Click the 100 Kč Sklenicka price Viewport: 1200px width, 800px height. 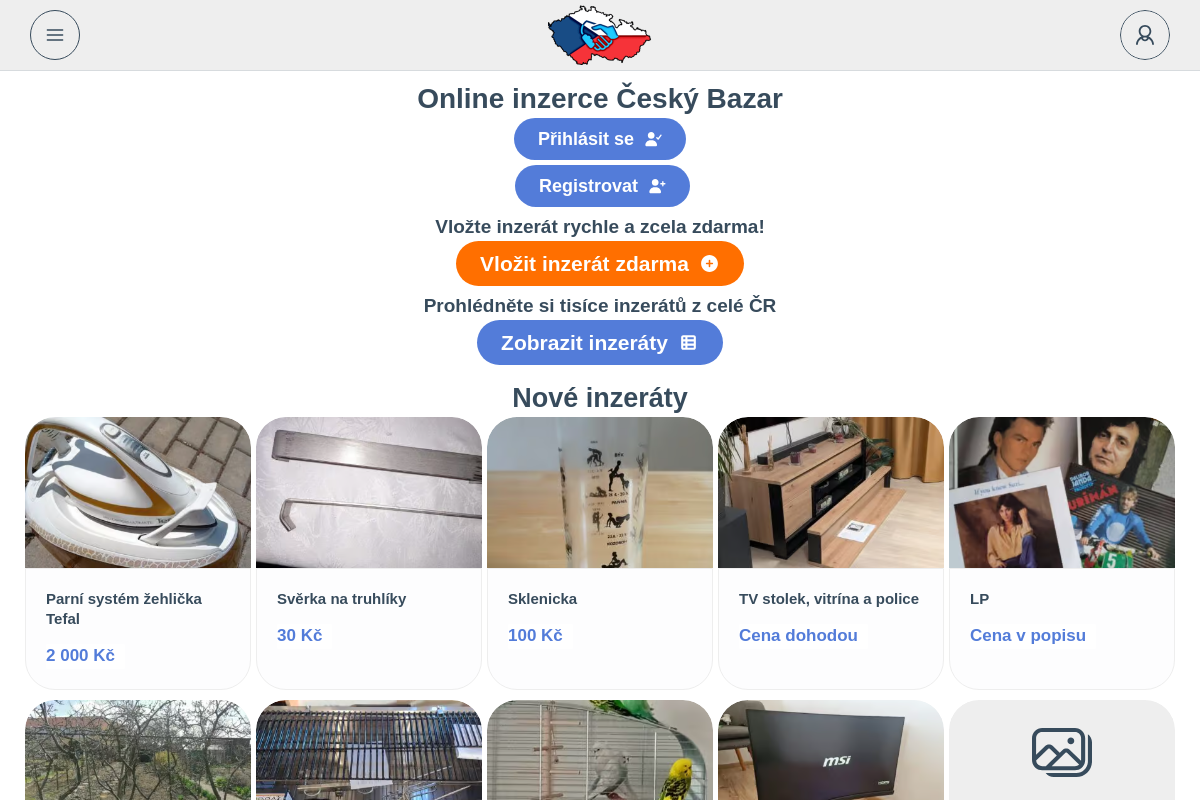[x=535, y=636]
